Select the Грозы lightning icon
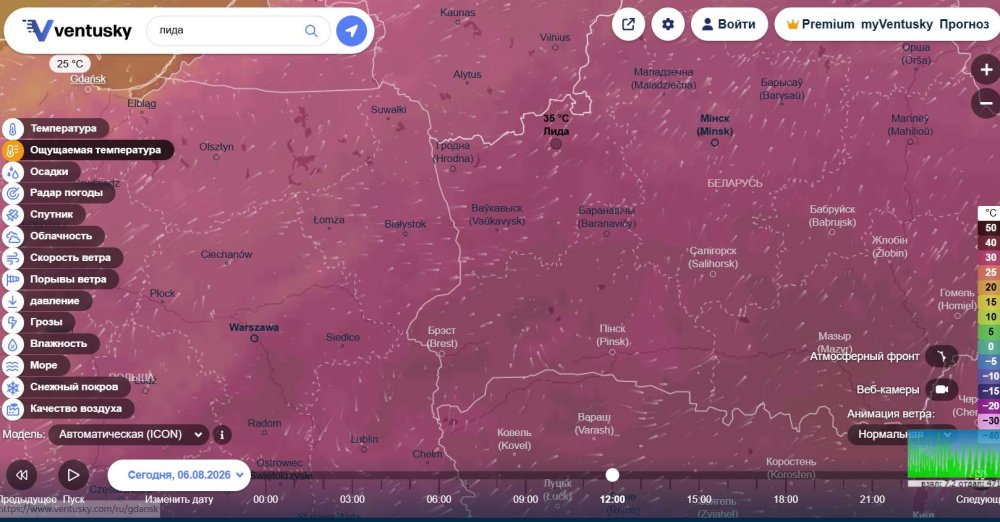1000x522 pixels. [x=13, y=323]
